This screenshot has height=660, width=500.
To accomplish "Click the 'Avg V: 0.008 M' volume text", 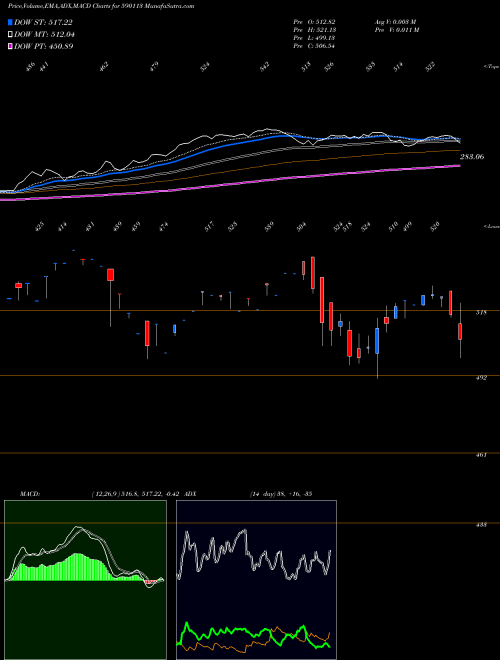I will point(396,22).
